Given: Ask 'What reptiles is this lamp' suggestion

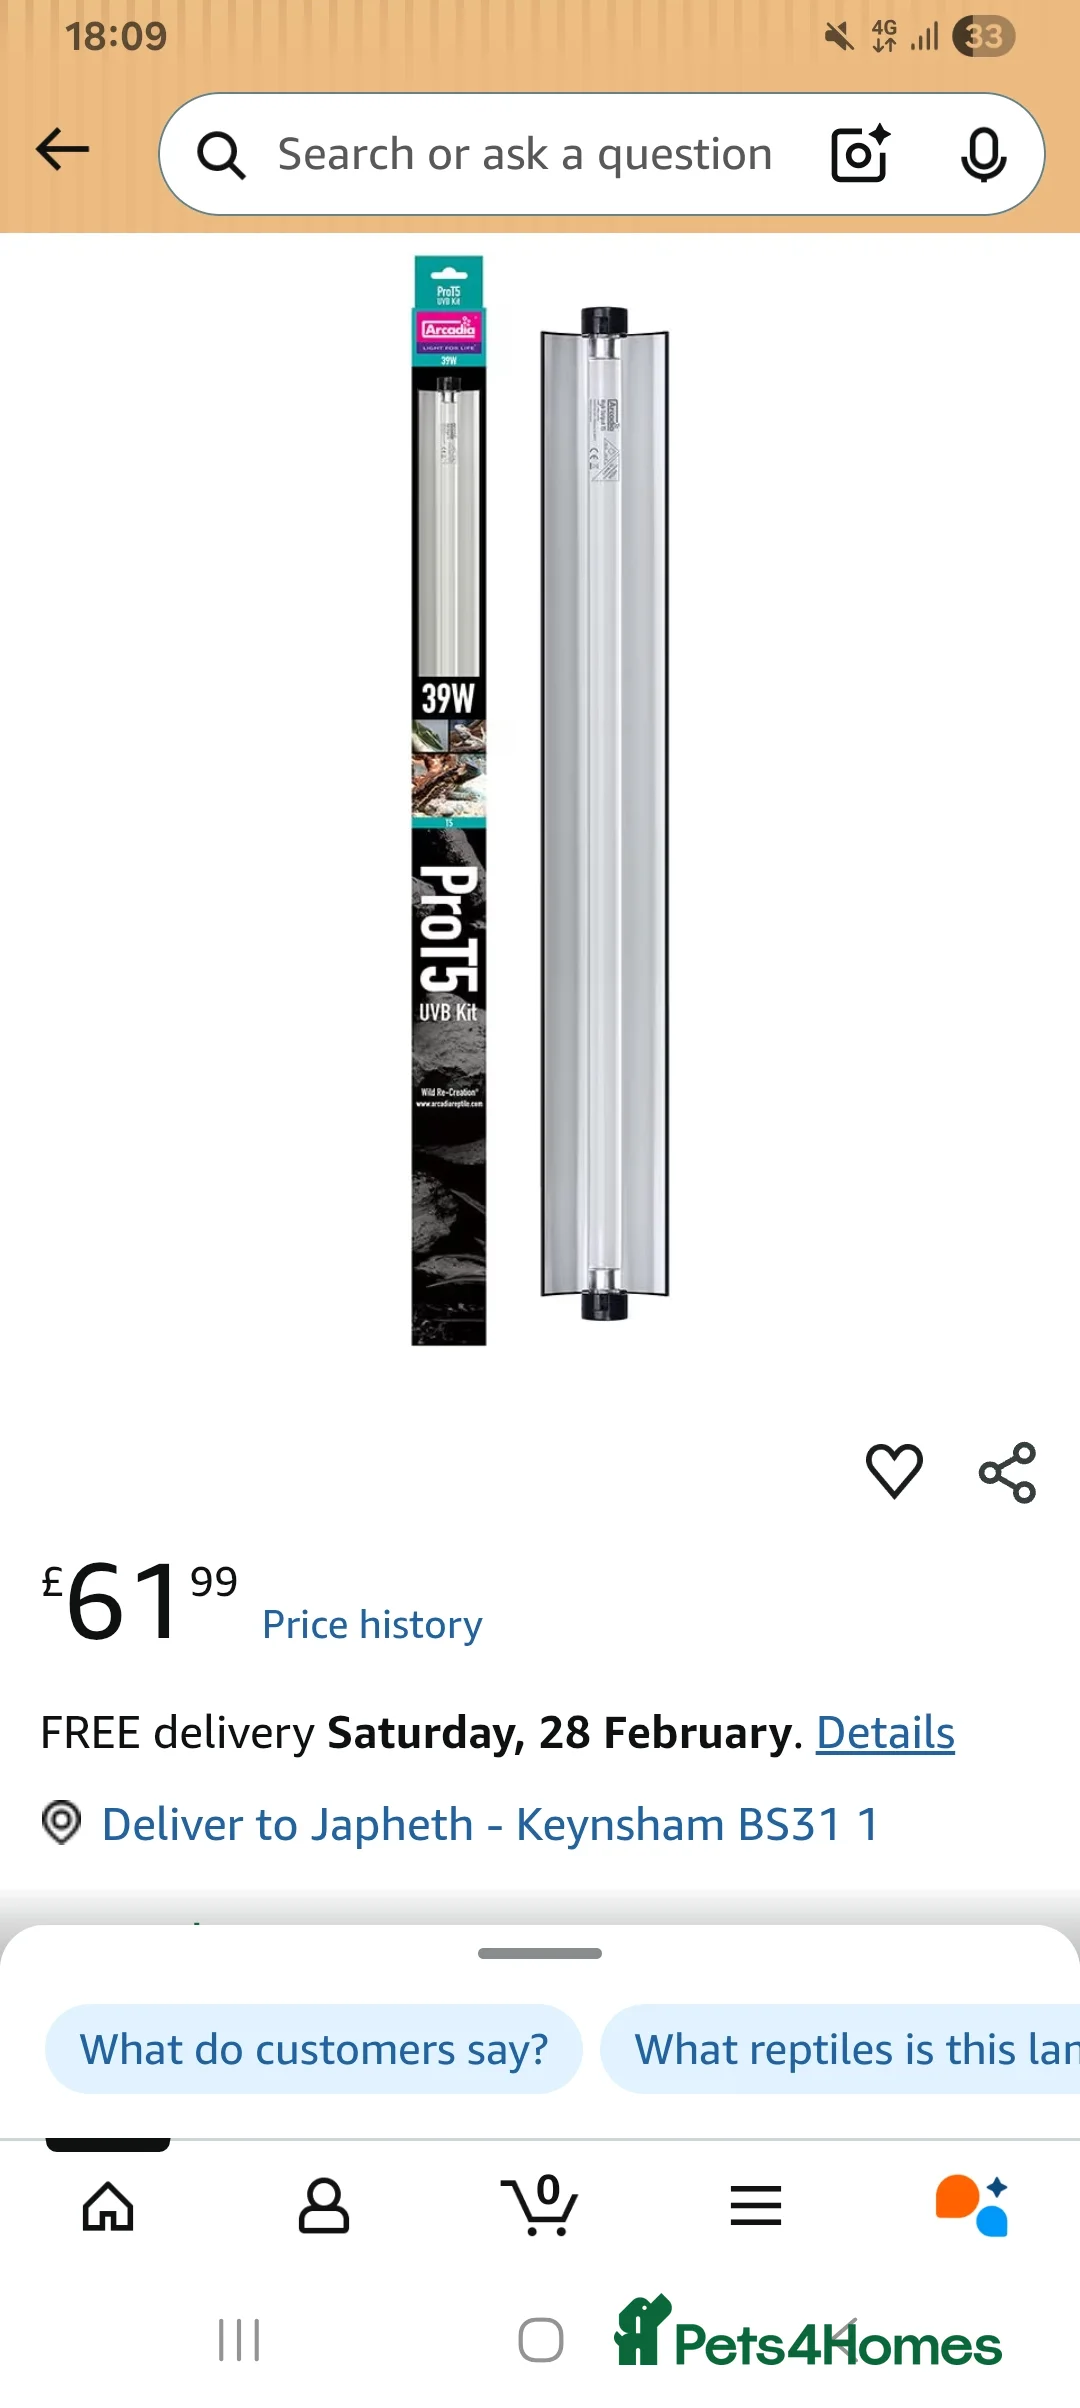Looking at the screenshot, I should [x=840, y=2049].
